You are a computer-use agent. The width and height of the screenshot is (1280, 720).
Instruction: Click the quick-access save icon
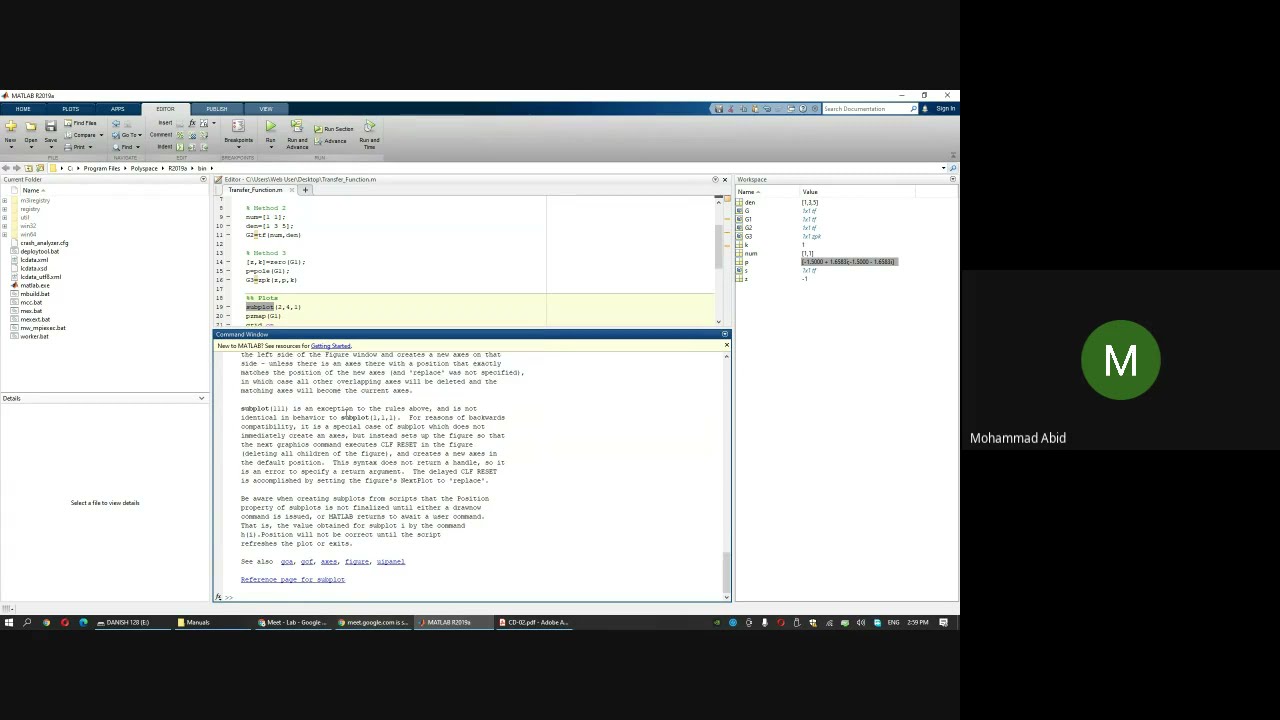click(x=718, y=109)
